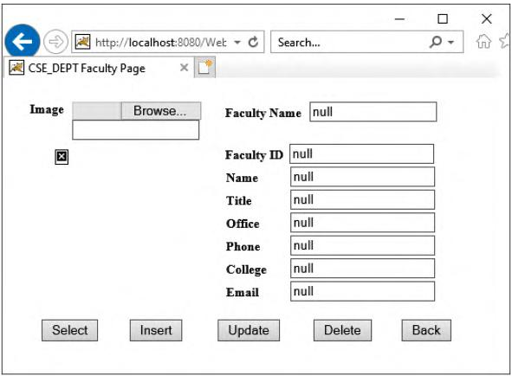Click the Office input field
This screenshot has width=511, height=379.
[x=362, y=223]
